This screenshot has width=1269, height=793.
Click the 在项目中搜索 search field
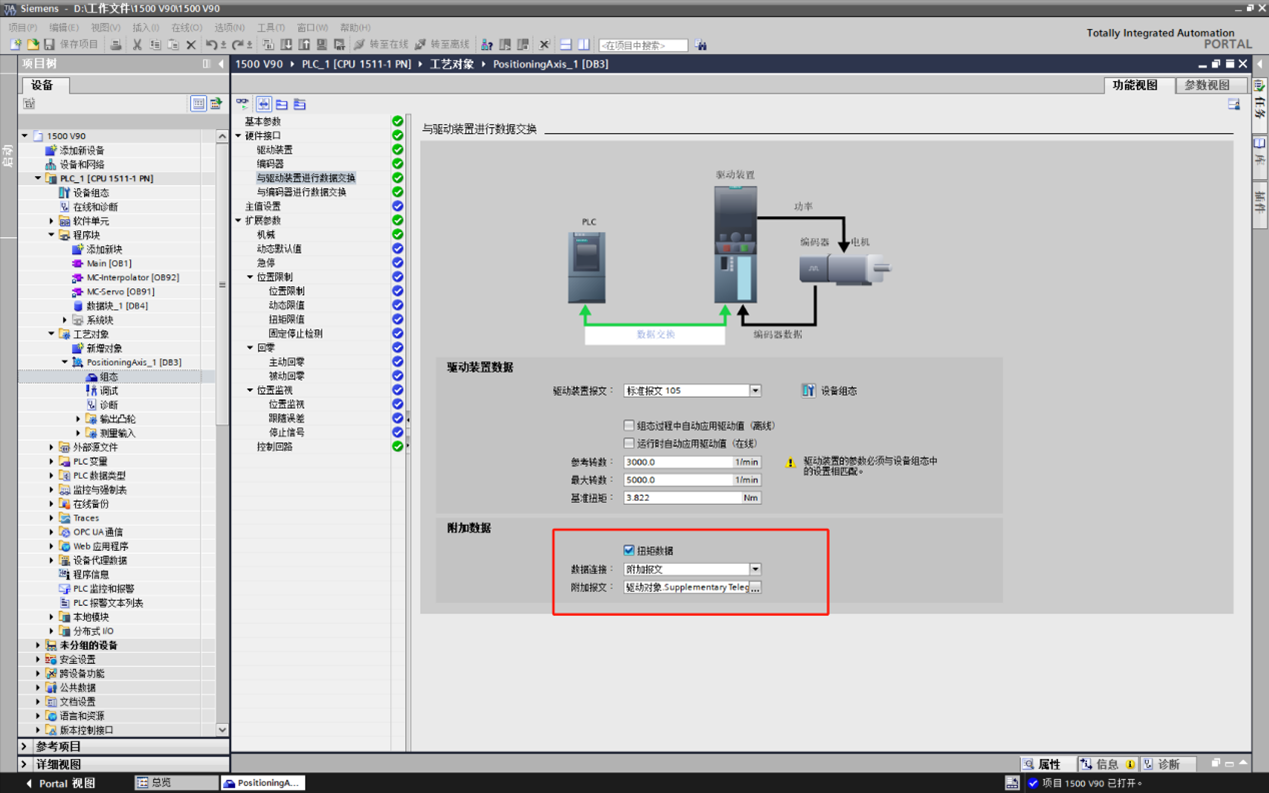643,45
